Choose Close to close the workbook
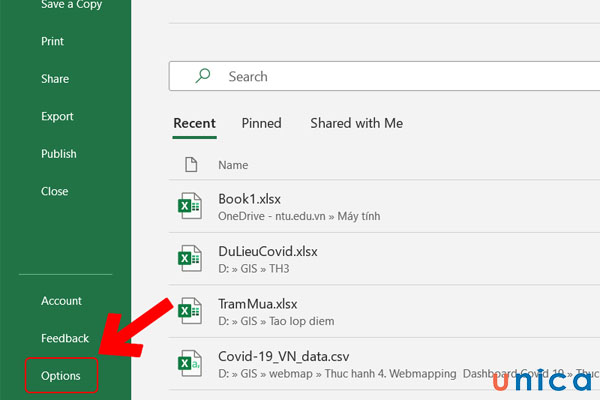The width and height of the screenshot is (600, 400). click(x=54, y=191)
